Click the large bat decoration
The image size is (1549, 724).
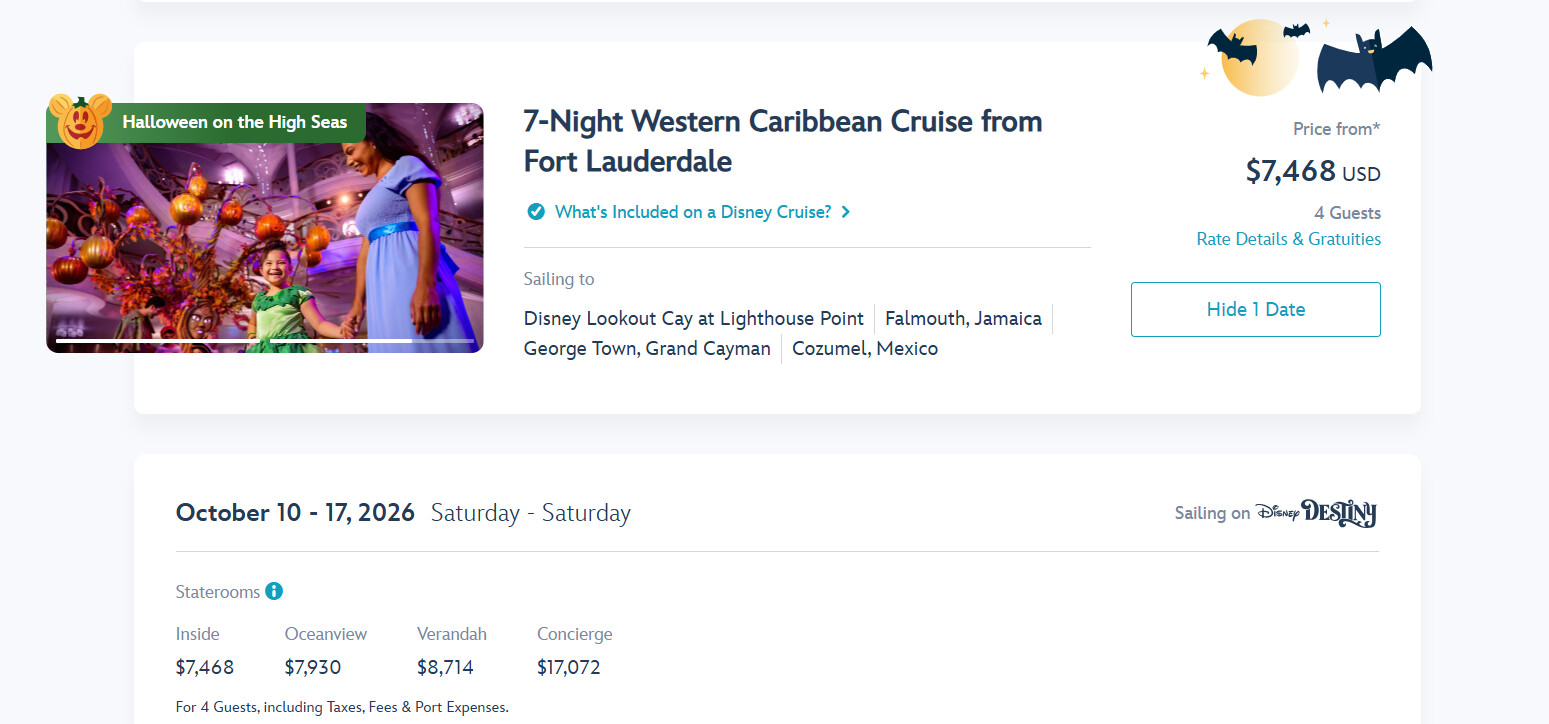(x=1373, y=61)
